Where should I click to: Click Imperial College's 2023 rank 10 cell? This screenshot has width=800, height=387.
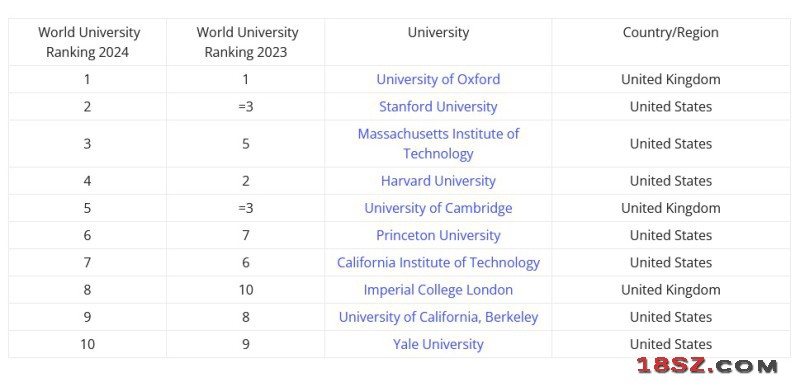click(x=246, y=290)
